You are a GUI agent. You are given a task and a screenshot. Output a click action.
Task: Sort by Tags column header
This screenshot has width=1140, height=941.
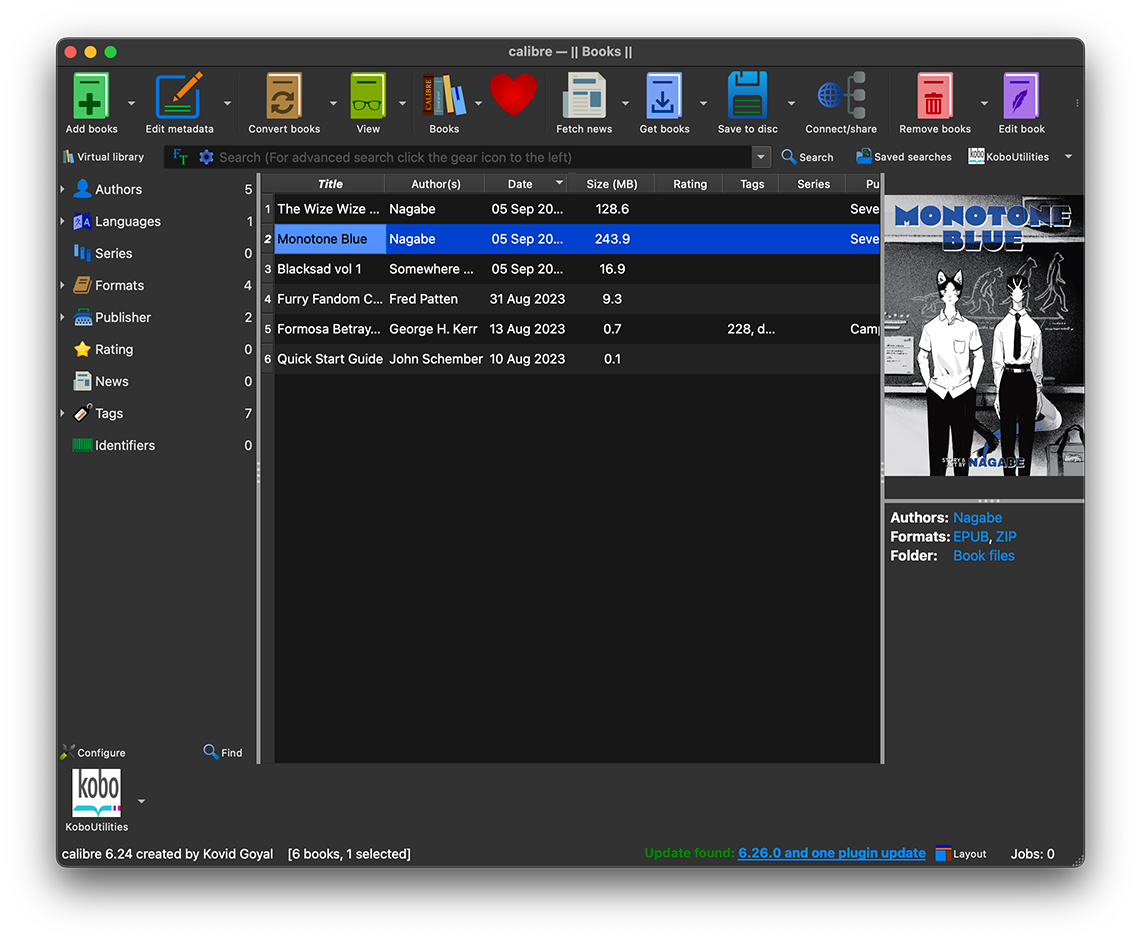point(752,184)
